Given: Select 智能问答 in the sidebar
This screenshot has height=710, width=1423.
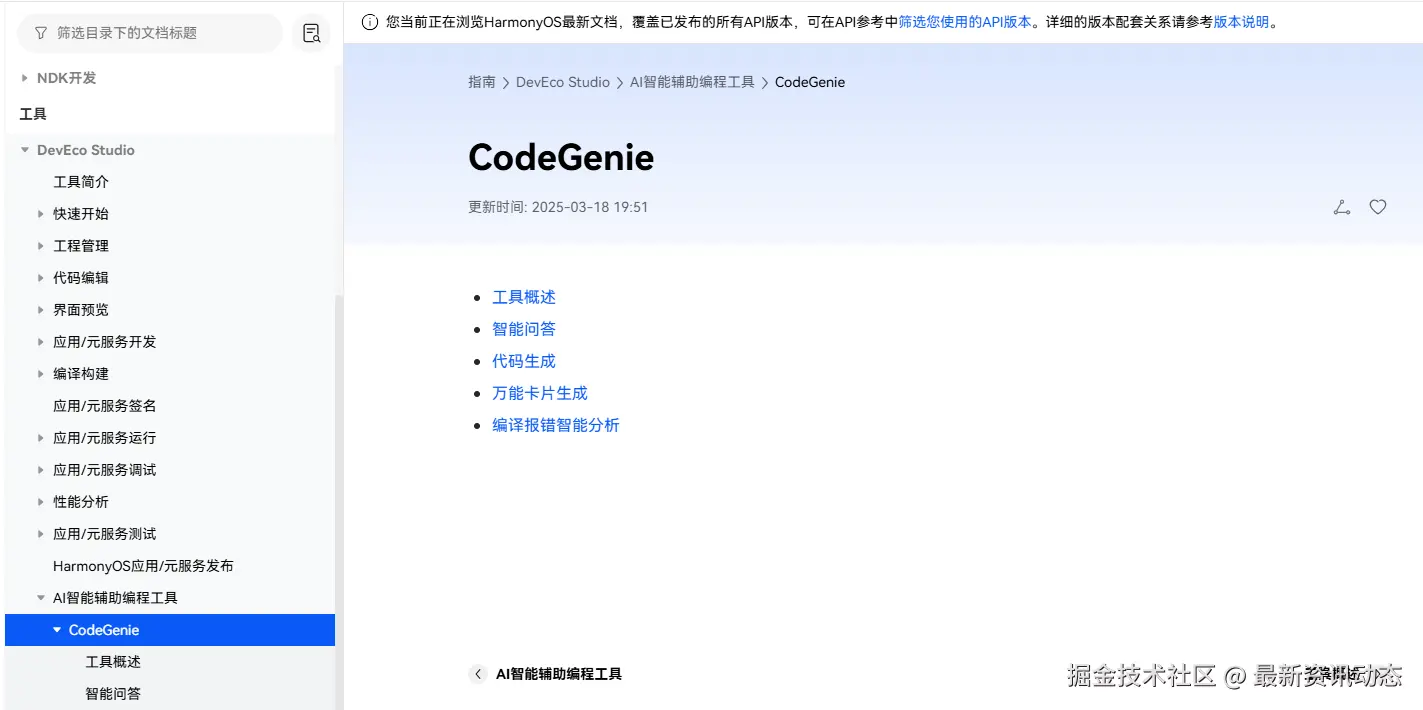Looking at the screenshot, I should (113, 693).
